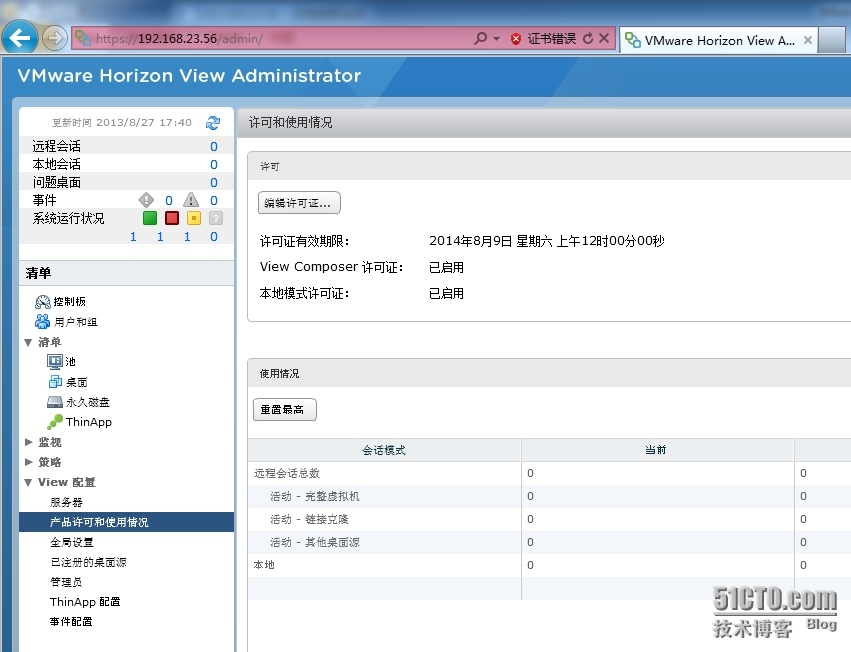Reload the page with refresh icon

[588, 39]
